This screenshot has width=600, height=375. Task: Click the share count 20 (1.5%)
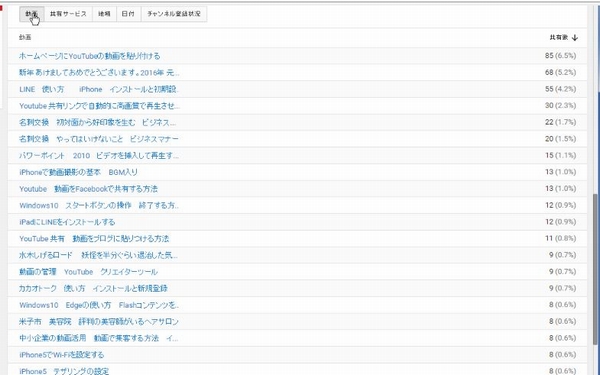click(x=561, y=139)
